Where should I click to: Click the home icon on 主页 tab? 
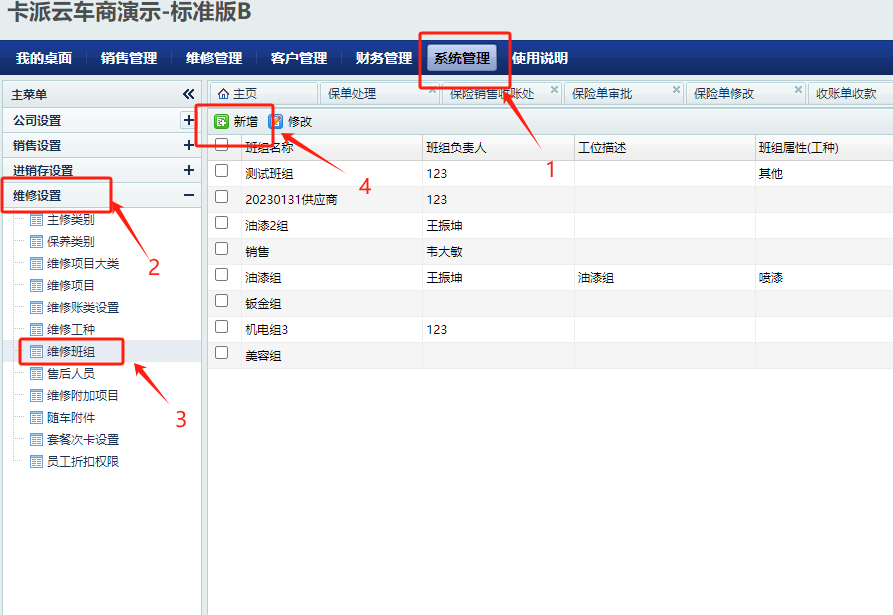click(x=223, y=94)
